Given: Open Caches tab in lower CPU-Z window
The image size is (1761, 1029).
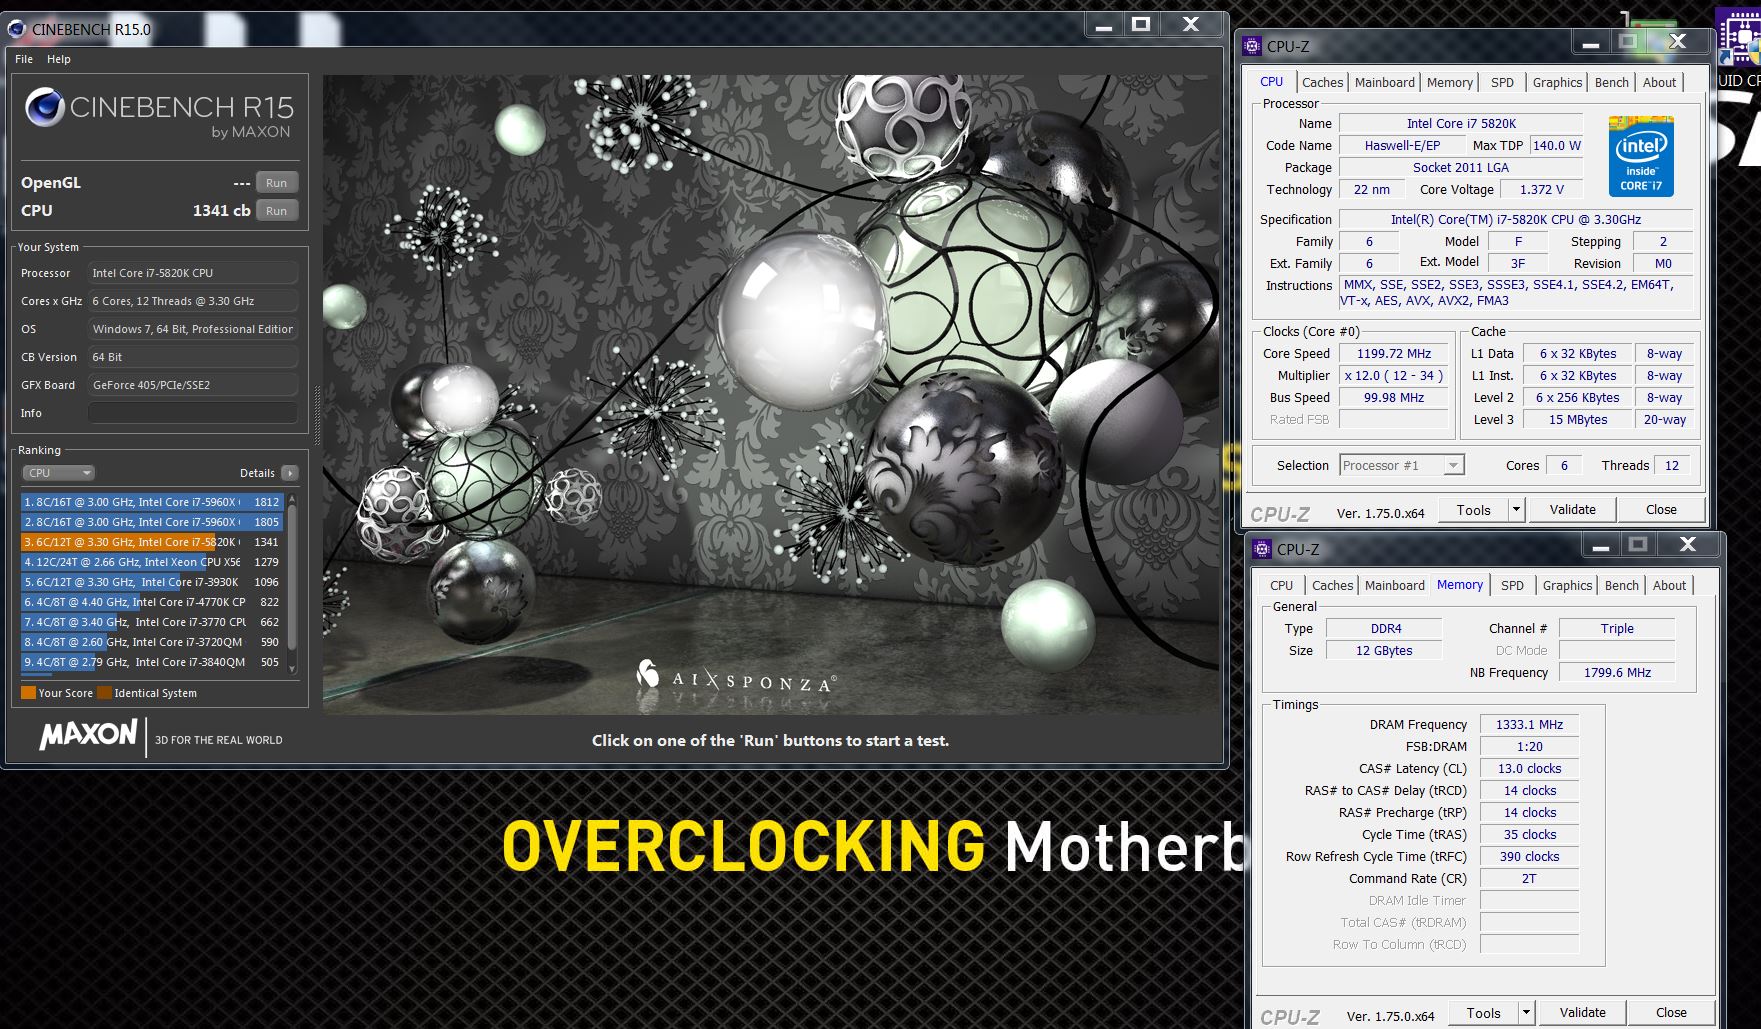Looking at the screenshot, I should pos(1332,586).
